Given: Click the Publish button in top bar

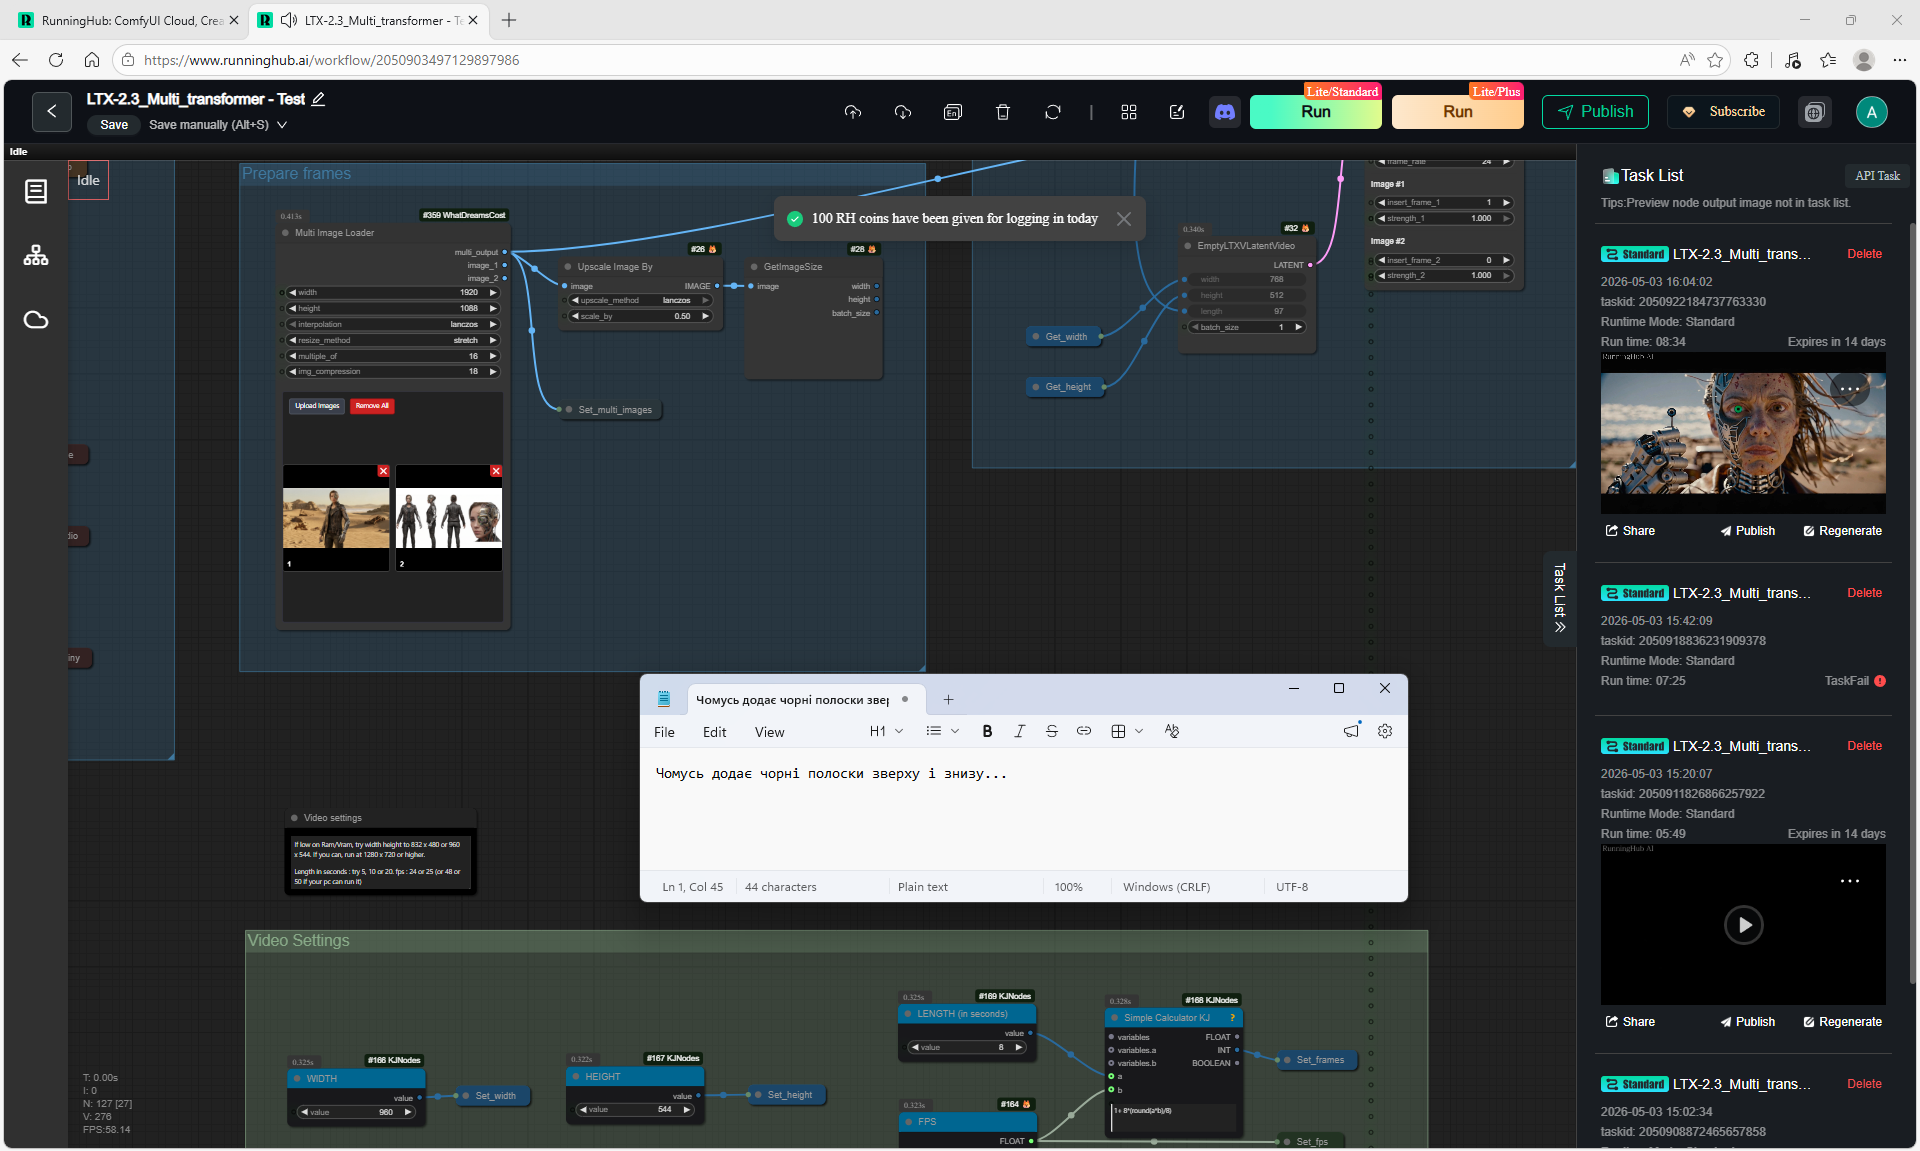Looking at the screenshot, I should (x=1595, y=112).
